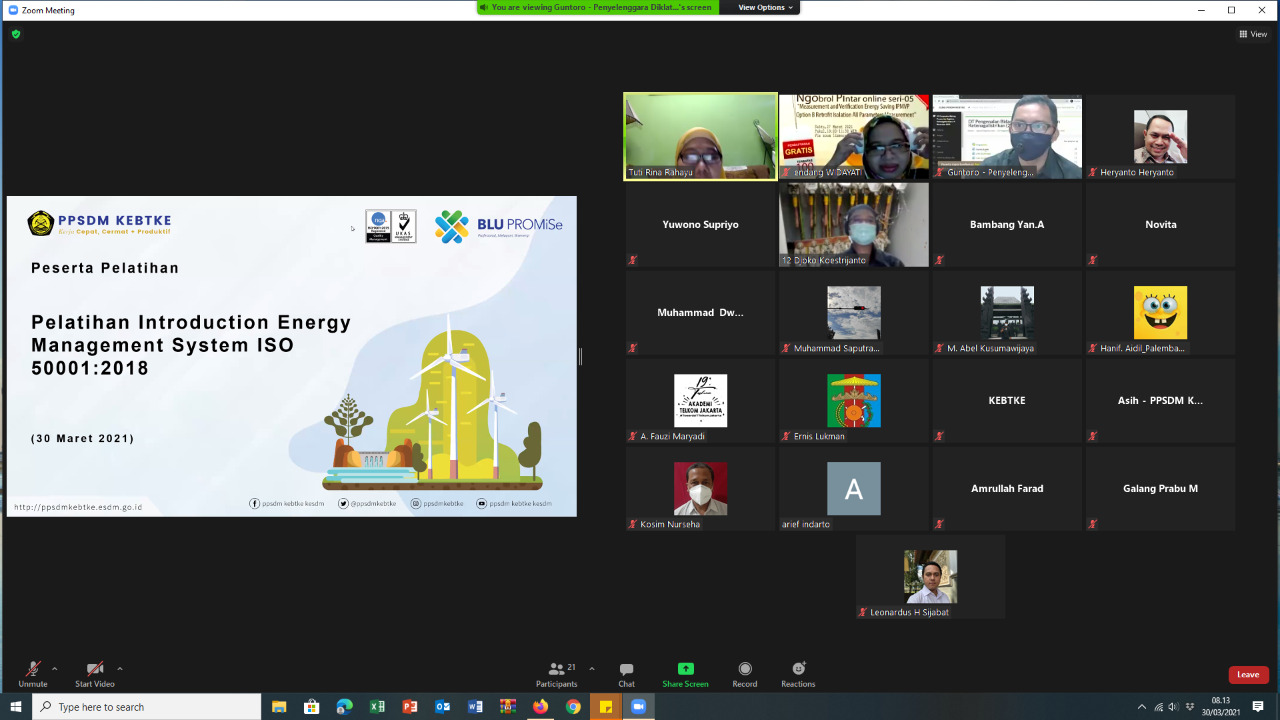Open the View Options dropdown
The image size is (1280, 720).
(766, 7)
